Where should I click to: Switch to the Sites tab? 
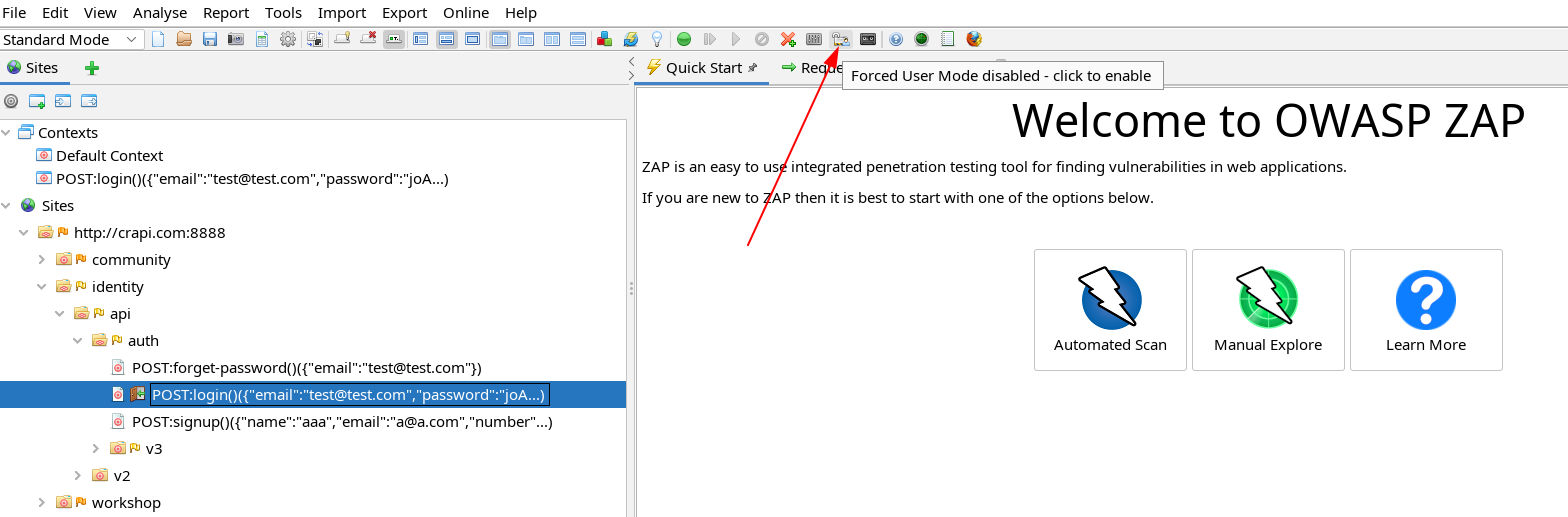[x=32, y=68]
